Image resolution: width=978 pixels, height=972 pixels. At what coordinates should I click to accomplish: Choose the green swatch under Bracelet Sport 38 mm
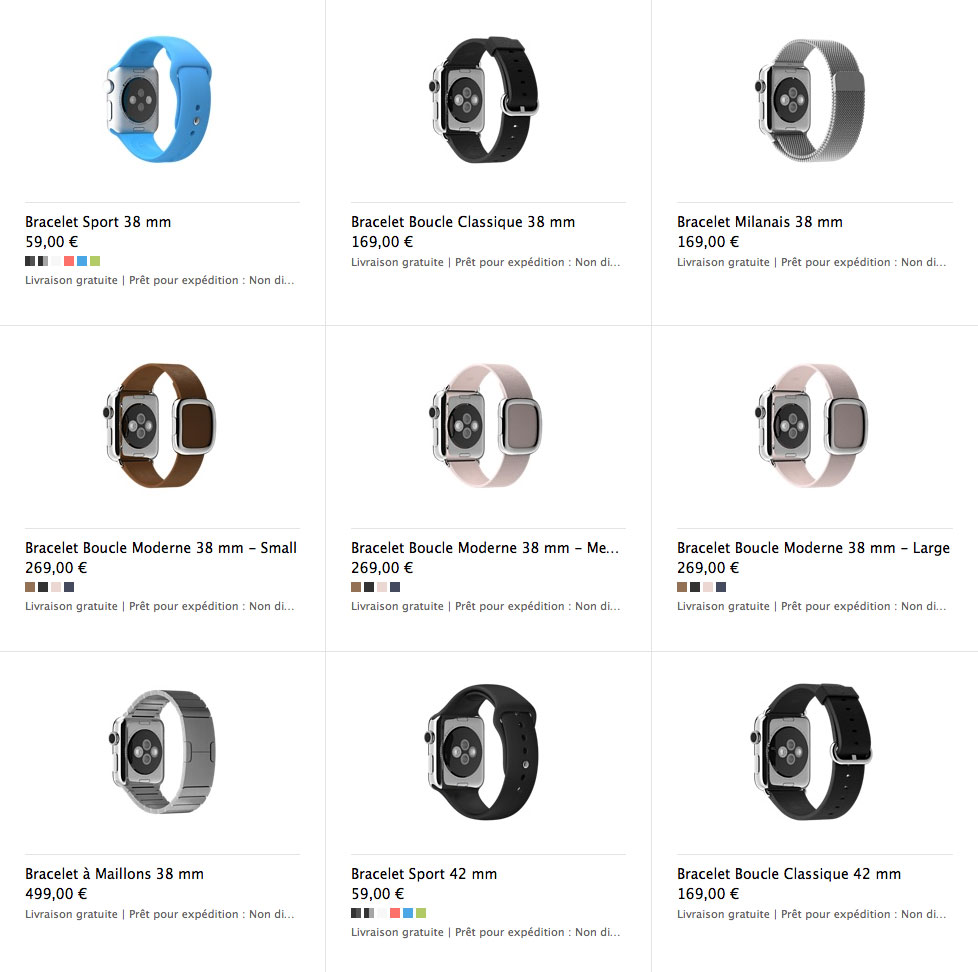click(95, 261)
